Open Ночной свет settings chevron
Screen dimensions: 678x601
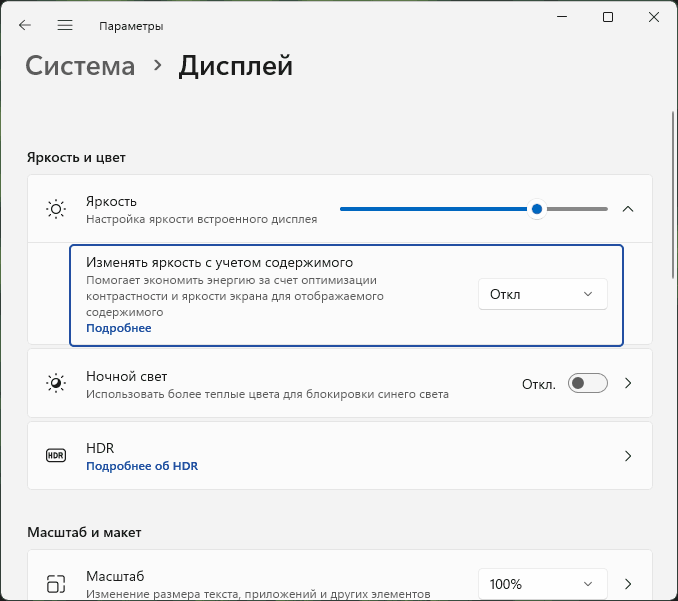click(x=628, y=383)
